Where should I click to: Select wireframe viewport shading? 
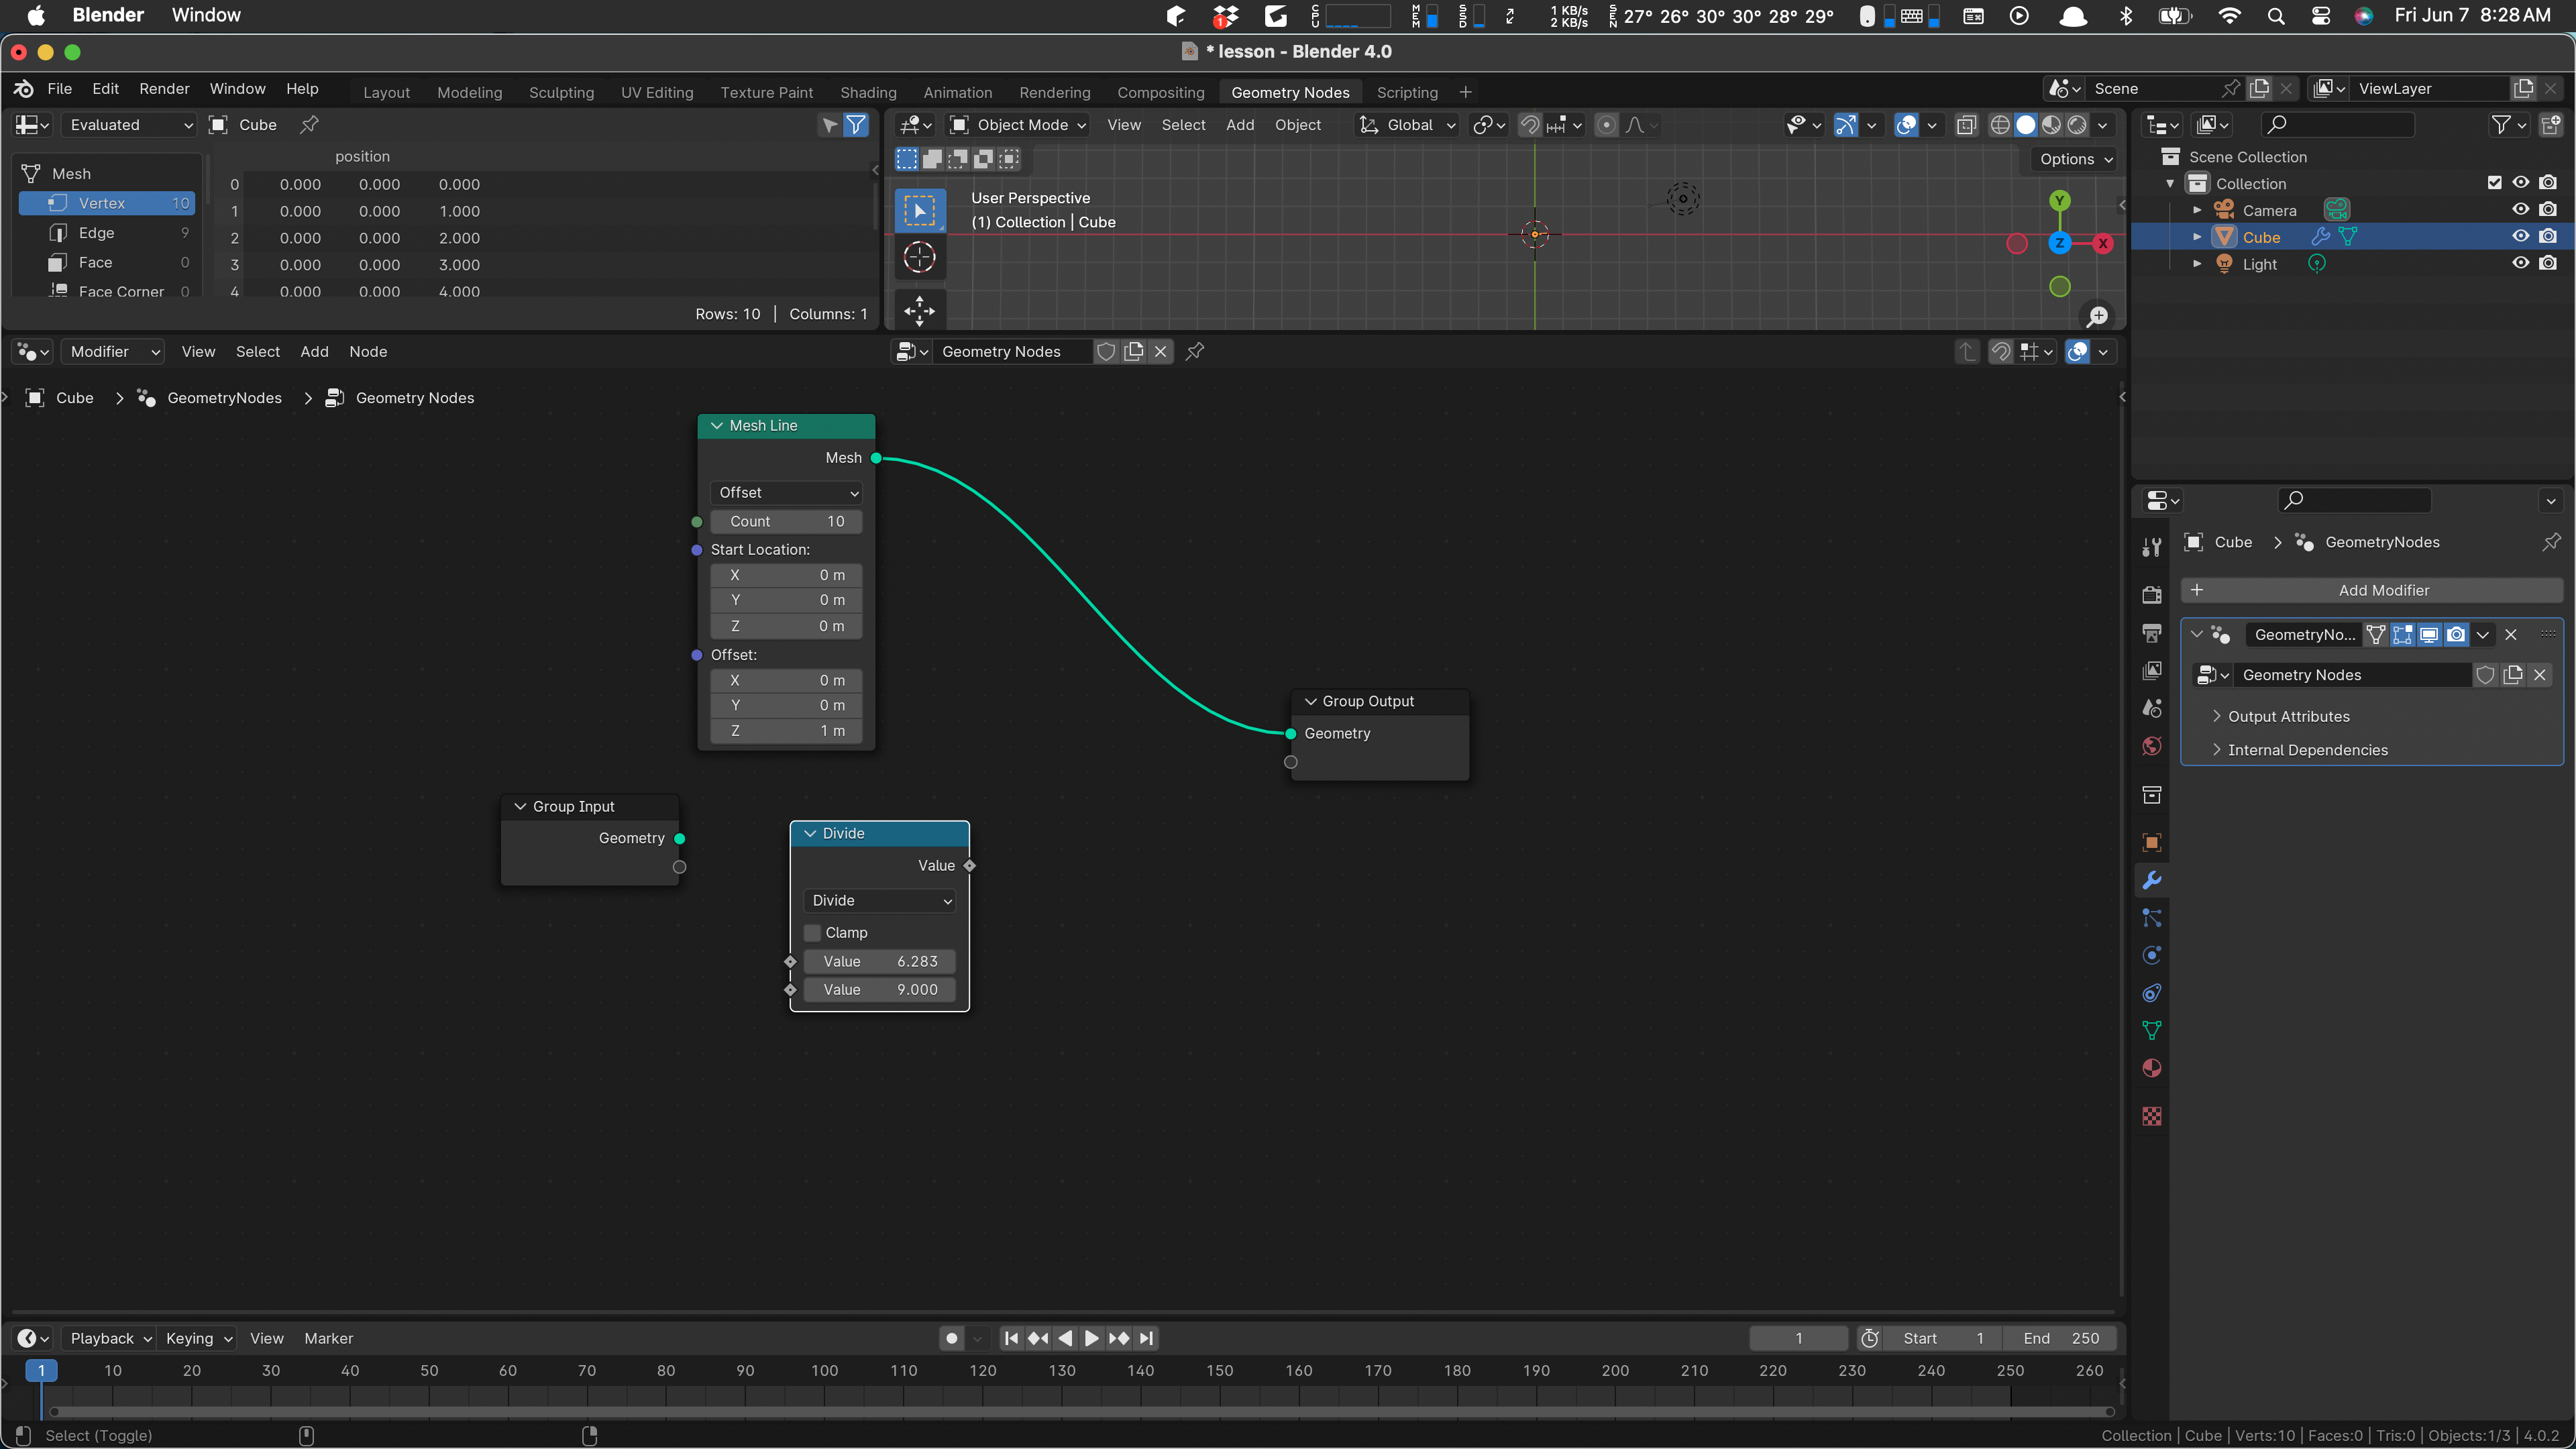pyautogui.click(x=1999, y=125)
